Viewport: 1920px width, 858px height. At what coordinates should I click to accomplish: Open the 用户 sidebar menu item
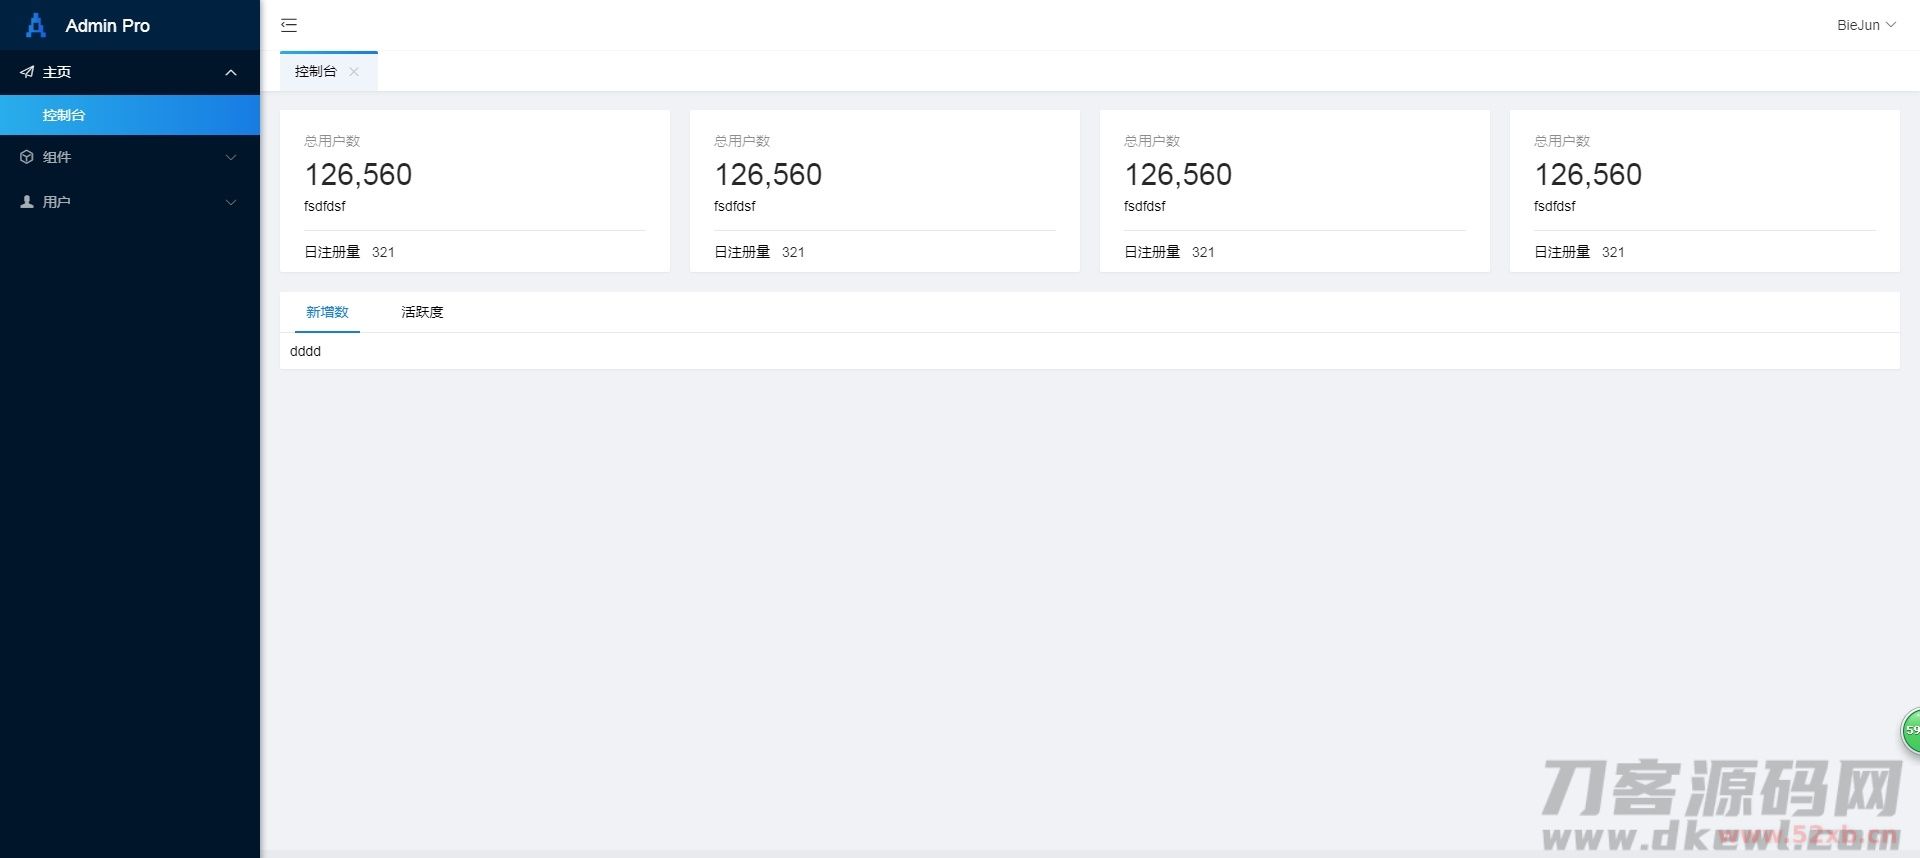[57, 202]
